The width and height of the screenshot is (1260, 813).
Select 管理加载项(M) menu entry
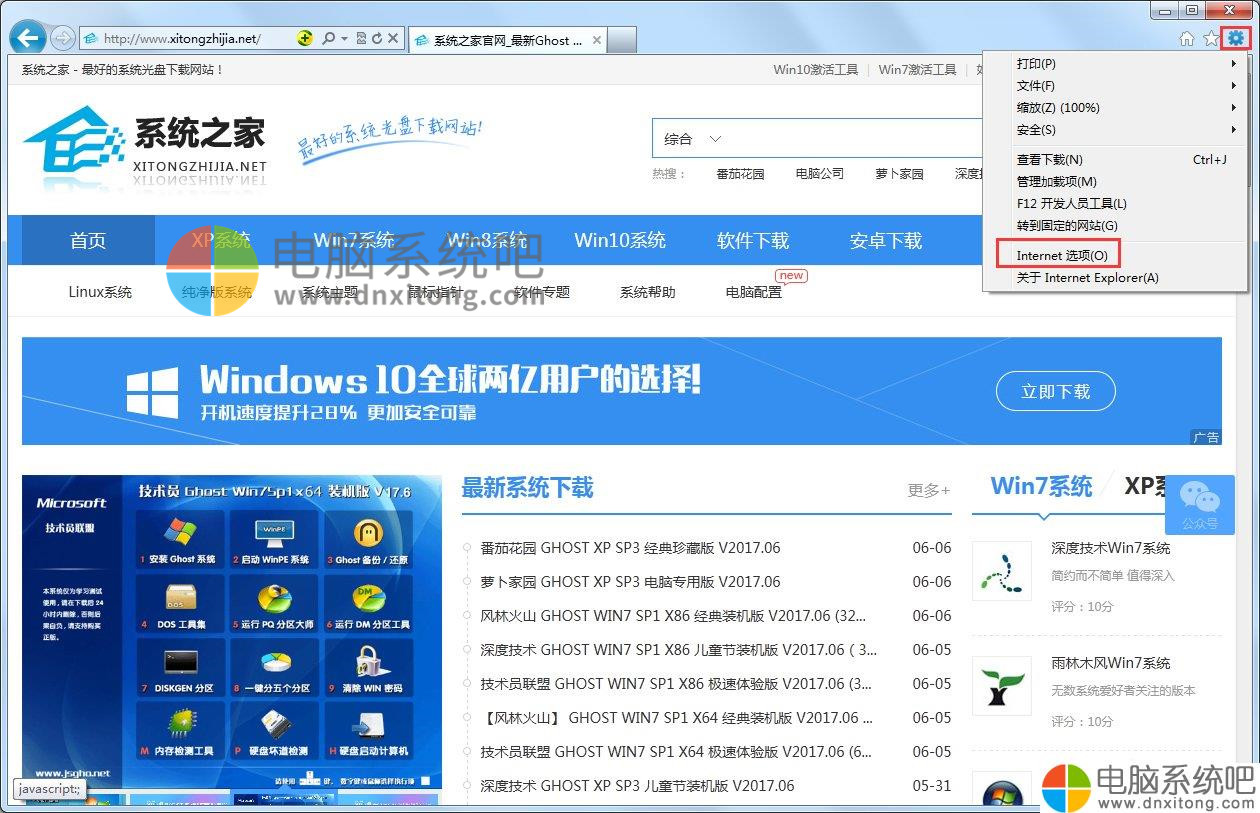1115,182
